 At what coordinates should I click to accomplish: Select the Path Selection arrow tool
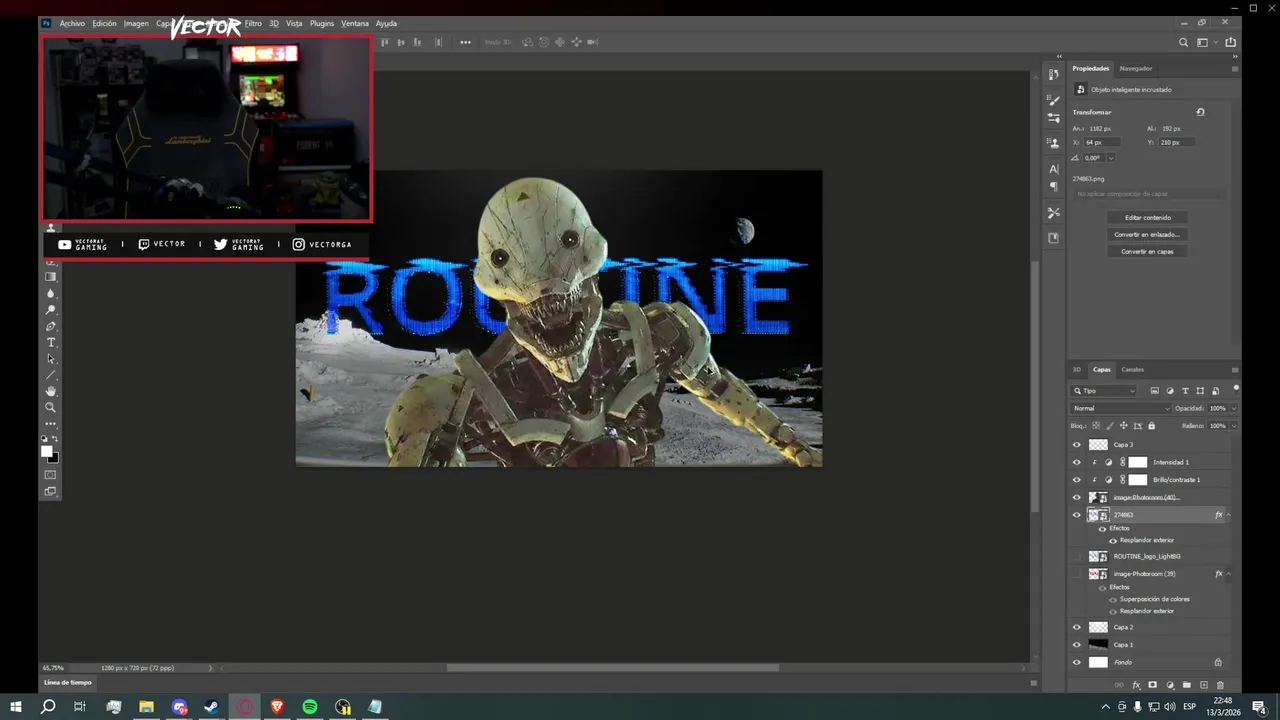click(51, 359)
